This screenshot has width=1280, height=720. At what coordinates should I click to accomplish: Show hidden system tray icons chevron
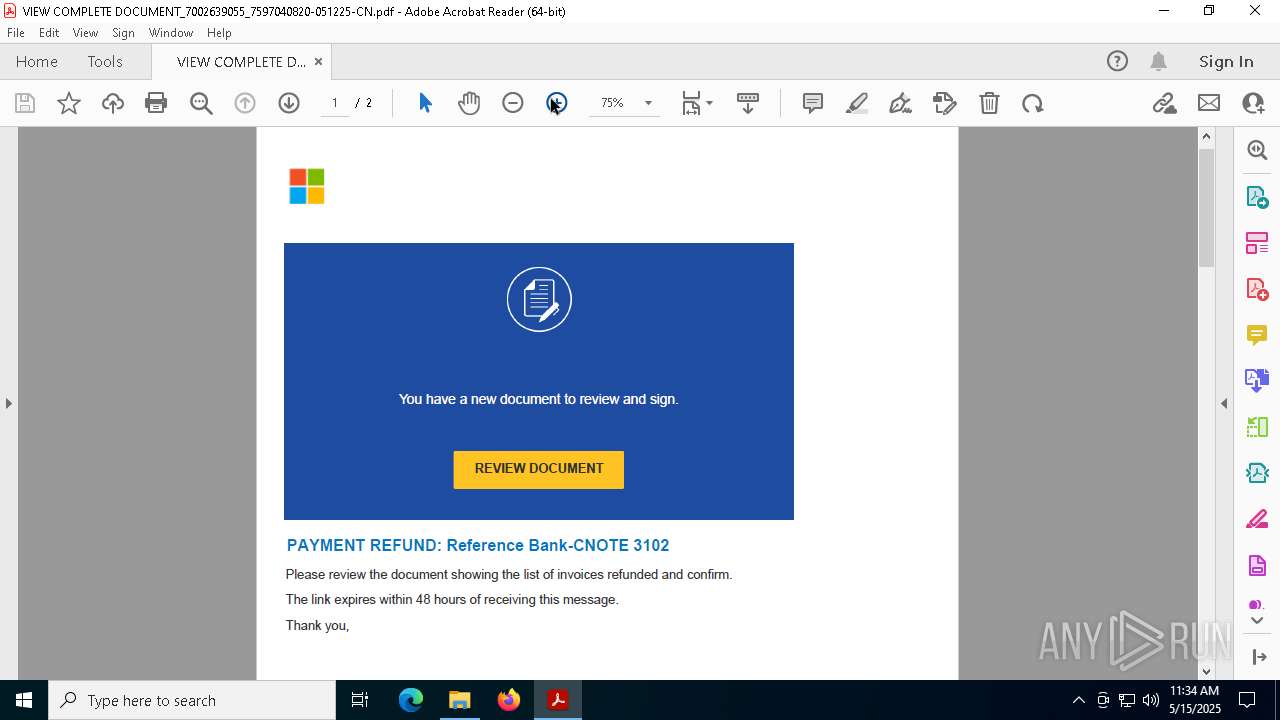point(1078,700)
